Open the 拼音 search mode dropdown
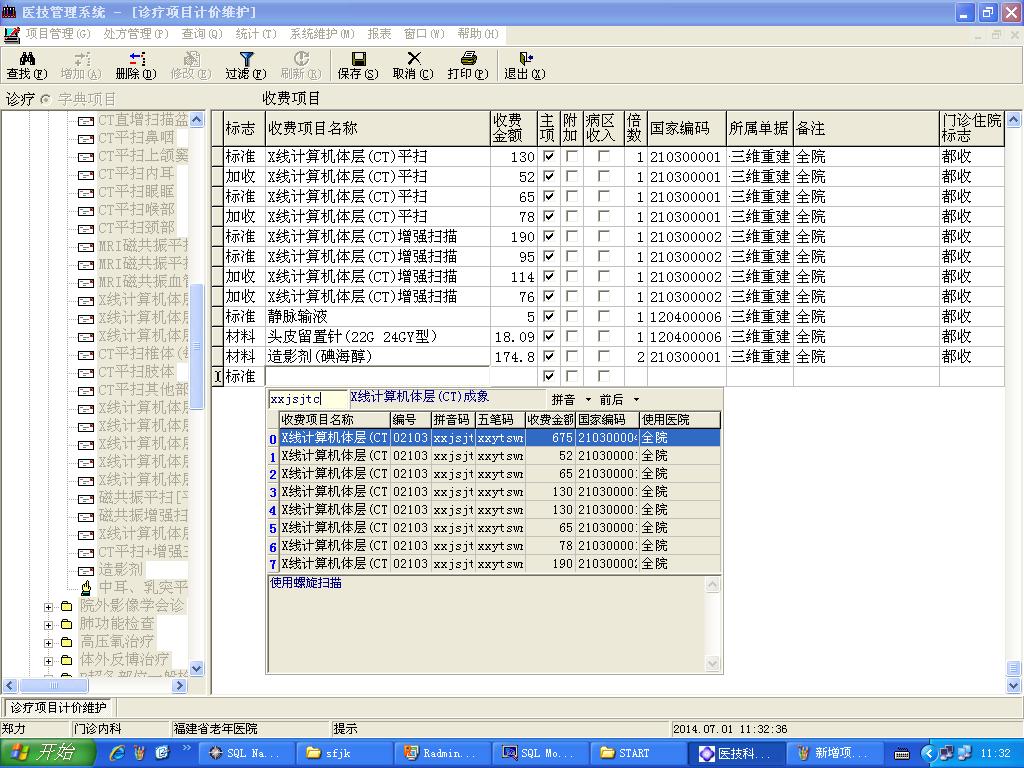 tap(572, 400)
